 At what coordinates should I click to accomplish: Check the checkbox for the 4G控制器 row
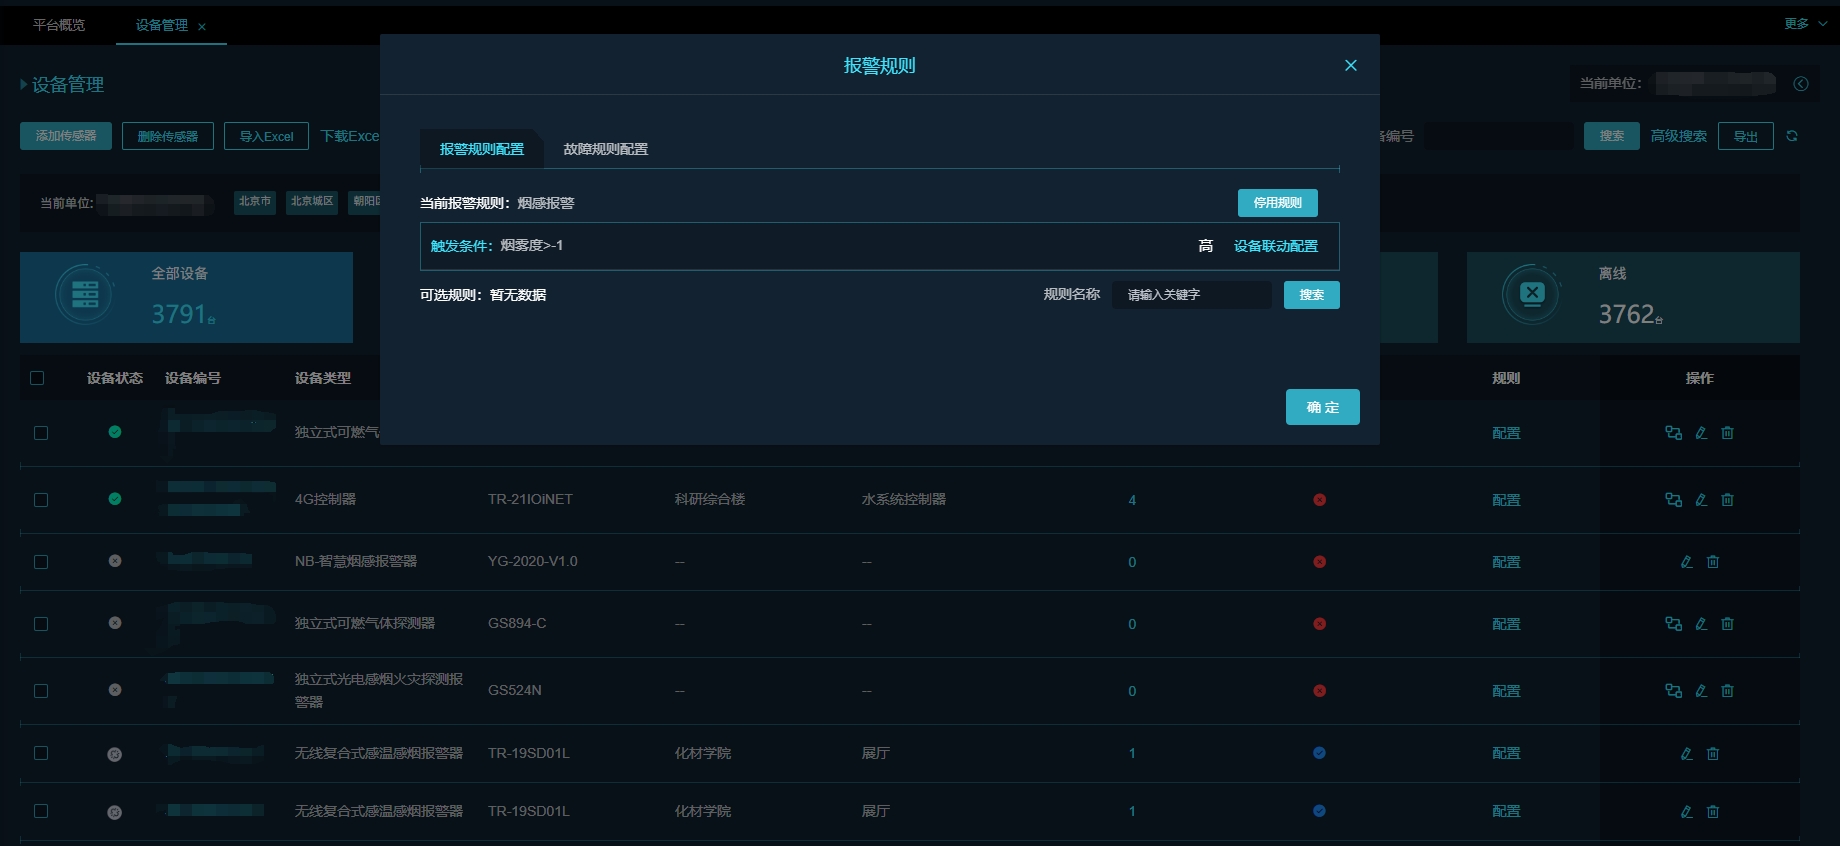tap(41, 500)
